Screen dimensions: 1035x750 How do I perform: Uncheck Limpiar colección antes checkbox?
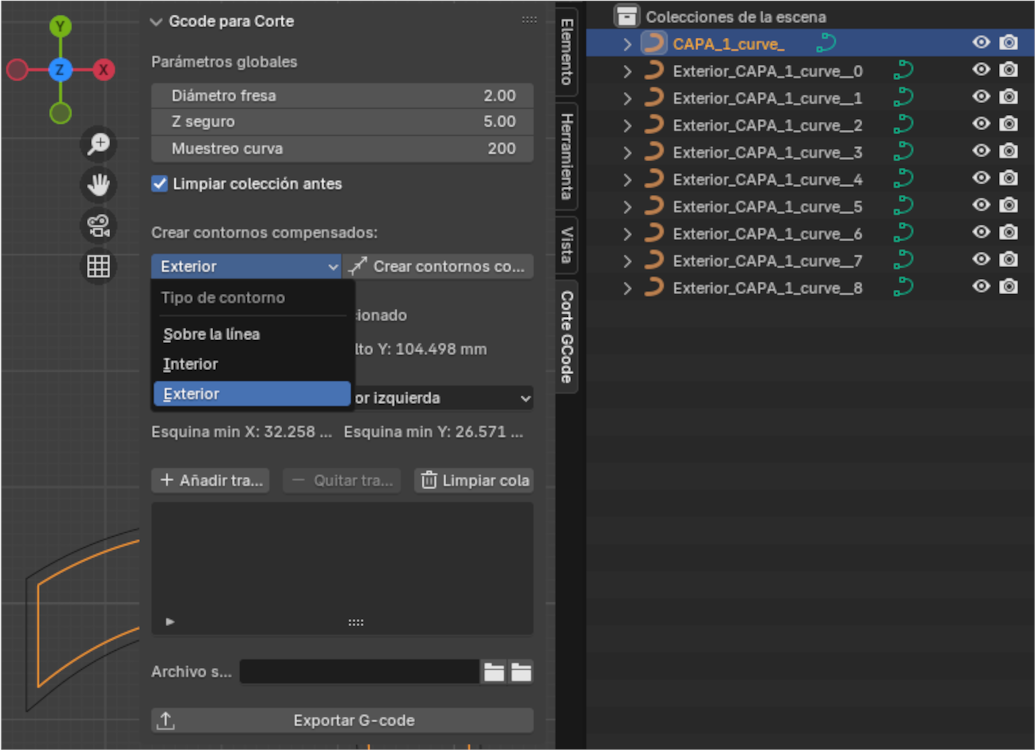tap(159, 184)
